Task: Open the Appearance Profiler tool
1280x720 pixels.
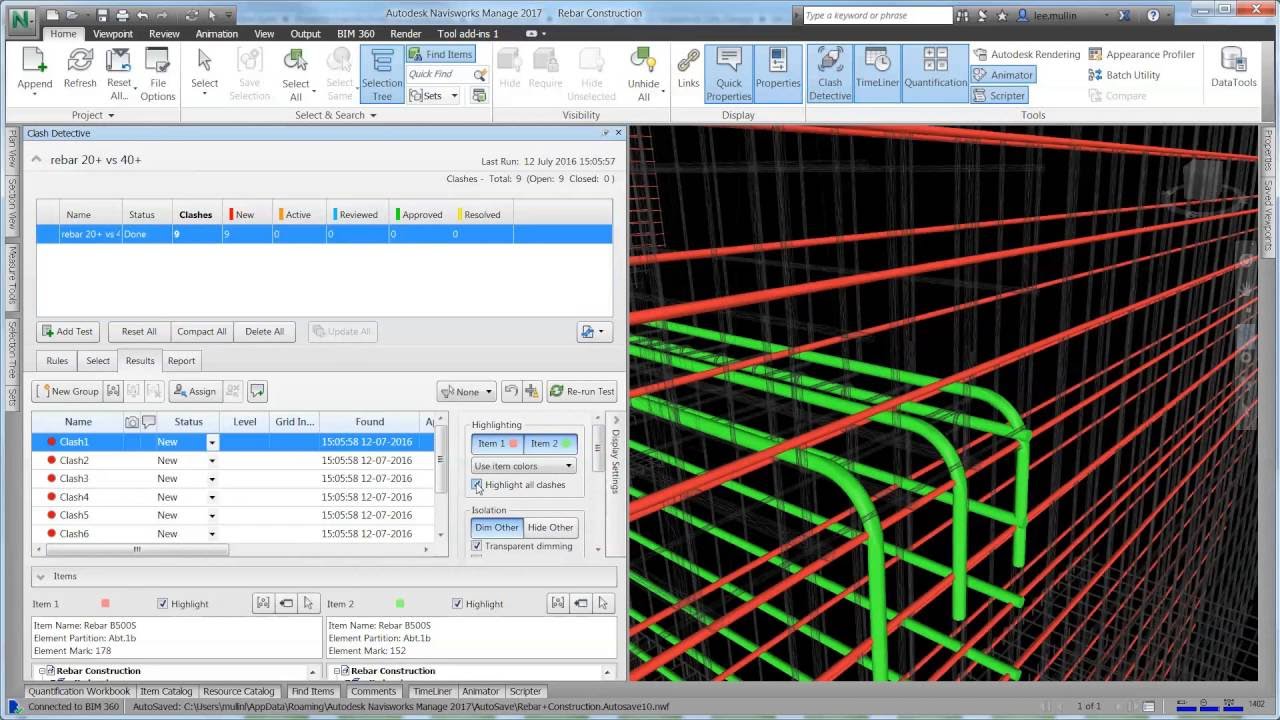Action: click(1142, 55)
